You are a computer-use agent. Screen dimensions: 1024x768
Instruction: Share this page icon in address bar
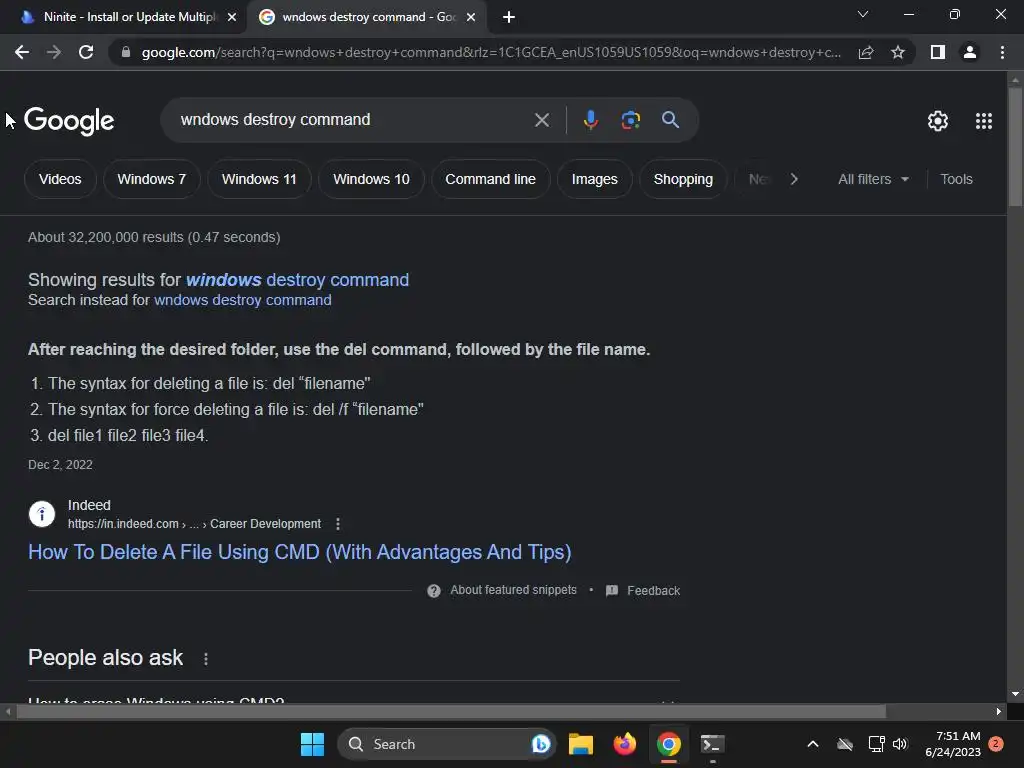click(x=866, y=52)
